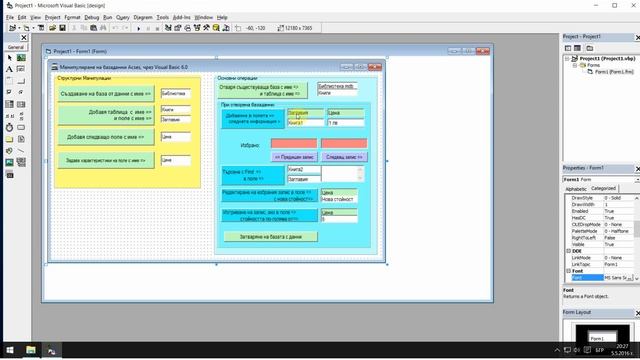Select the ListBox control tool
640x360 pixels.
[x=21, y=104]
